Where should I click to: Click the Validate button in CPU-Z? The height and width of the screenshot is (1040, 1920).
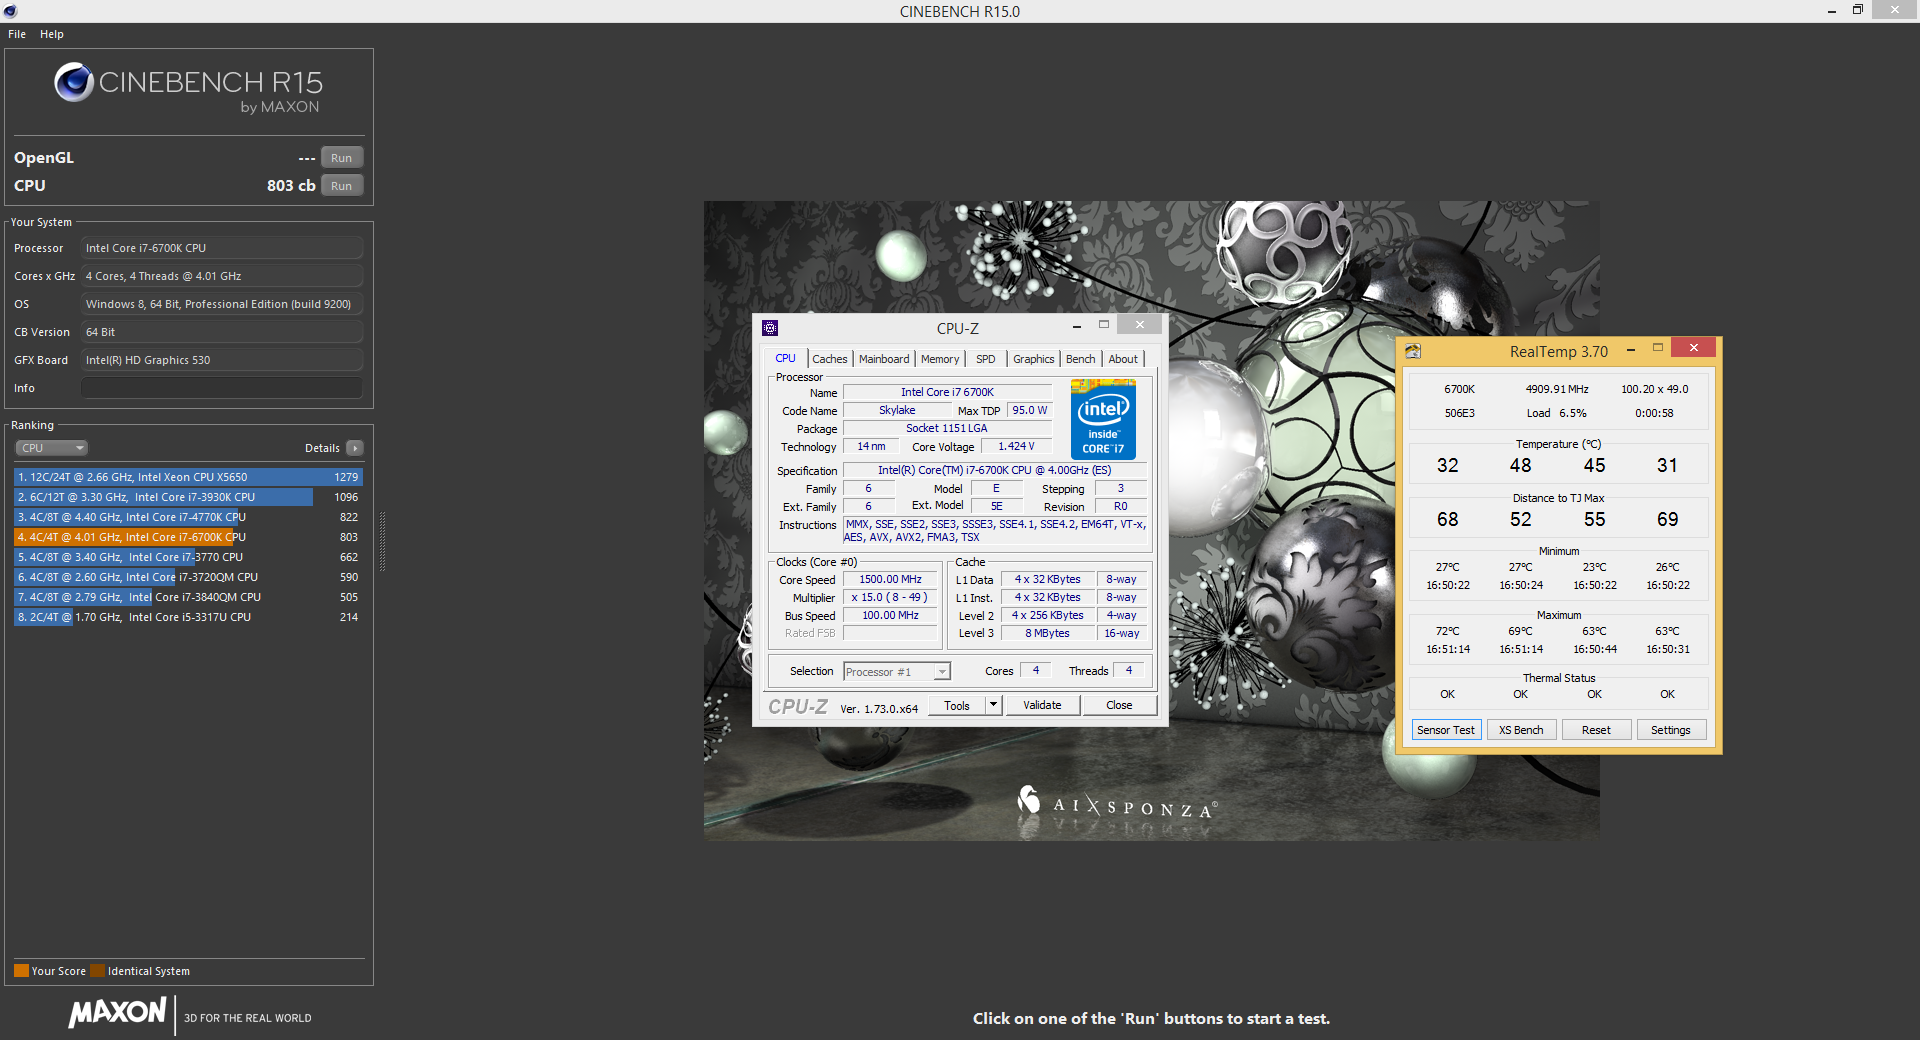point(1042,705)
